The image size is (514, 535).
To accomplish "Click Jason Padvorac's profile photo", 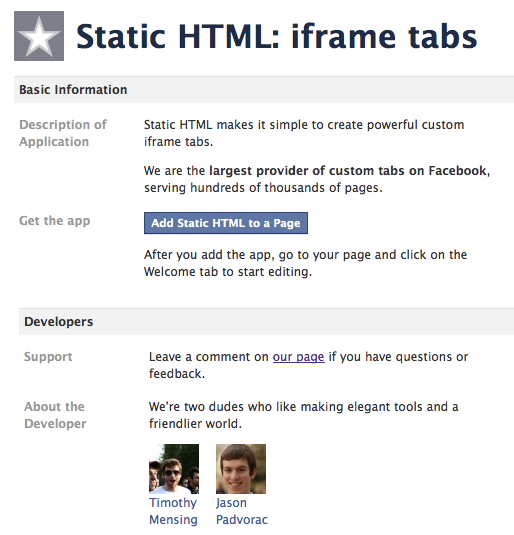I will click(241, 469).
